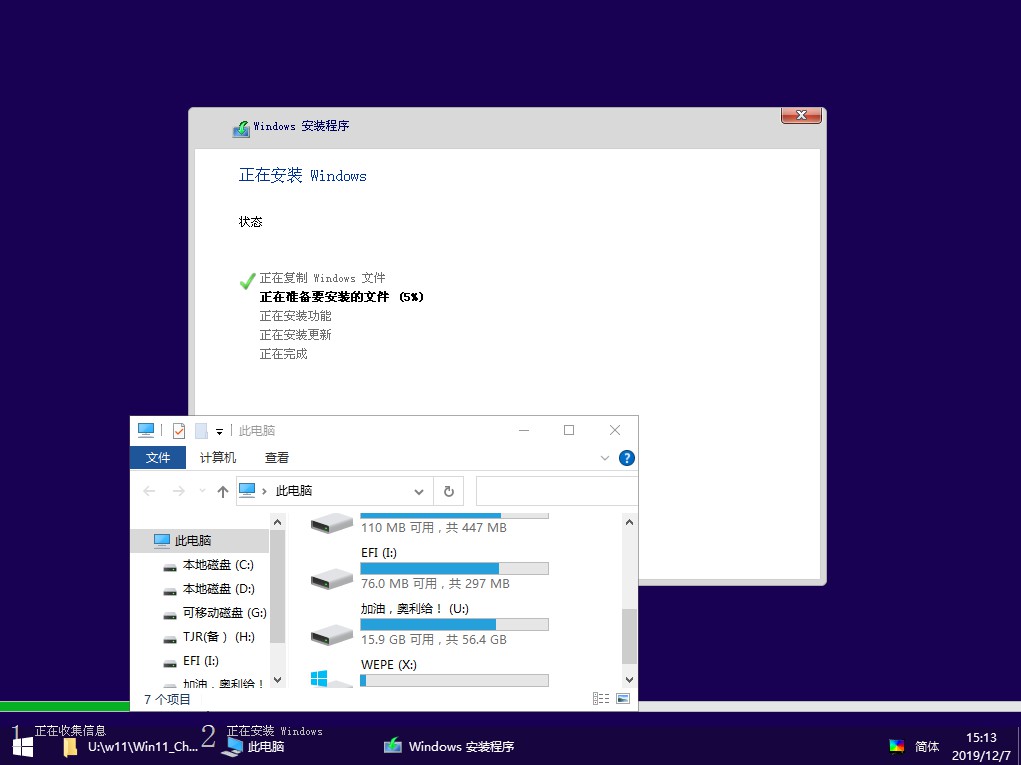The height and width of the screenshot is (765, 1021).
Task: Click the U: drive usage bar
Action: 455,624
